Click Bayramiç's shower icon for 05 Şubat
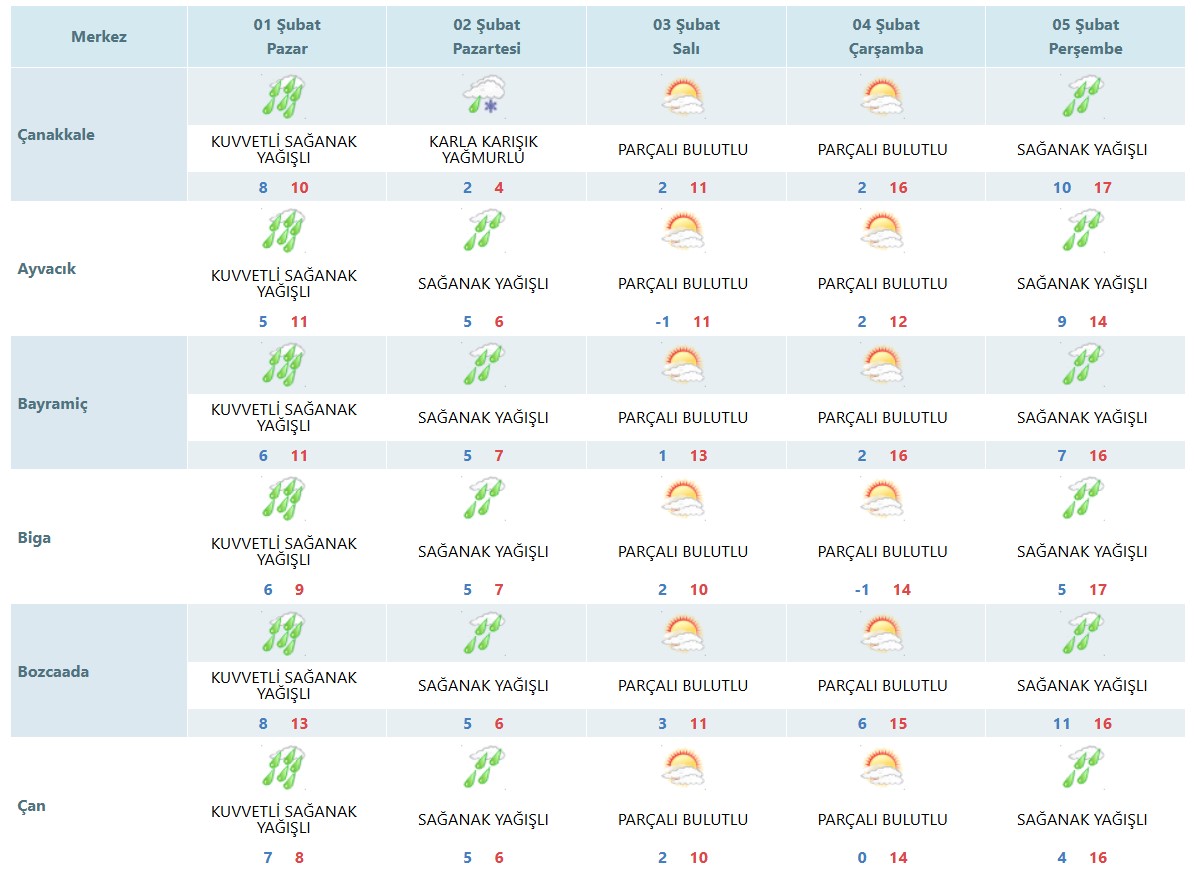This screenshot has height=872, width=1202. (1083, 365)
